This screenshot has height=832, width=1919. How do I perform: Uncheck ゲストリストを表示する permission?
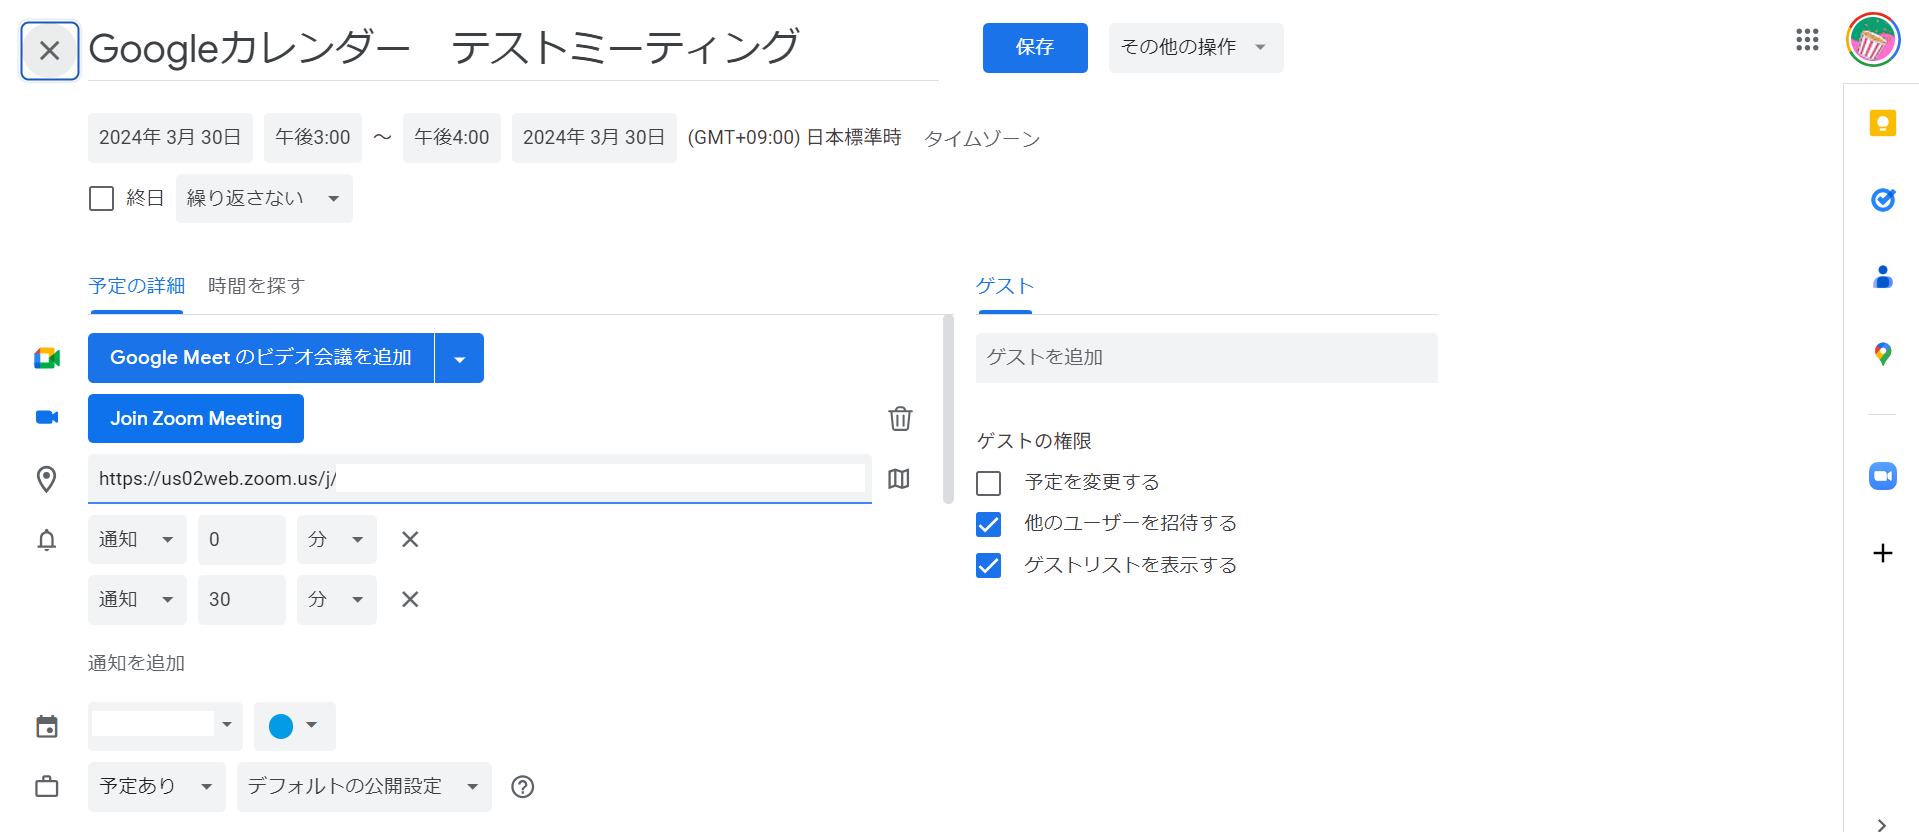pyautogui.click(x=988, y=566)
